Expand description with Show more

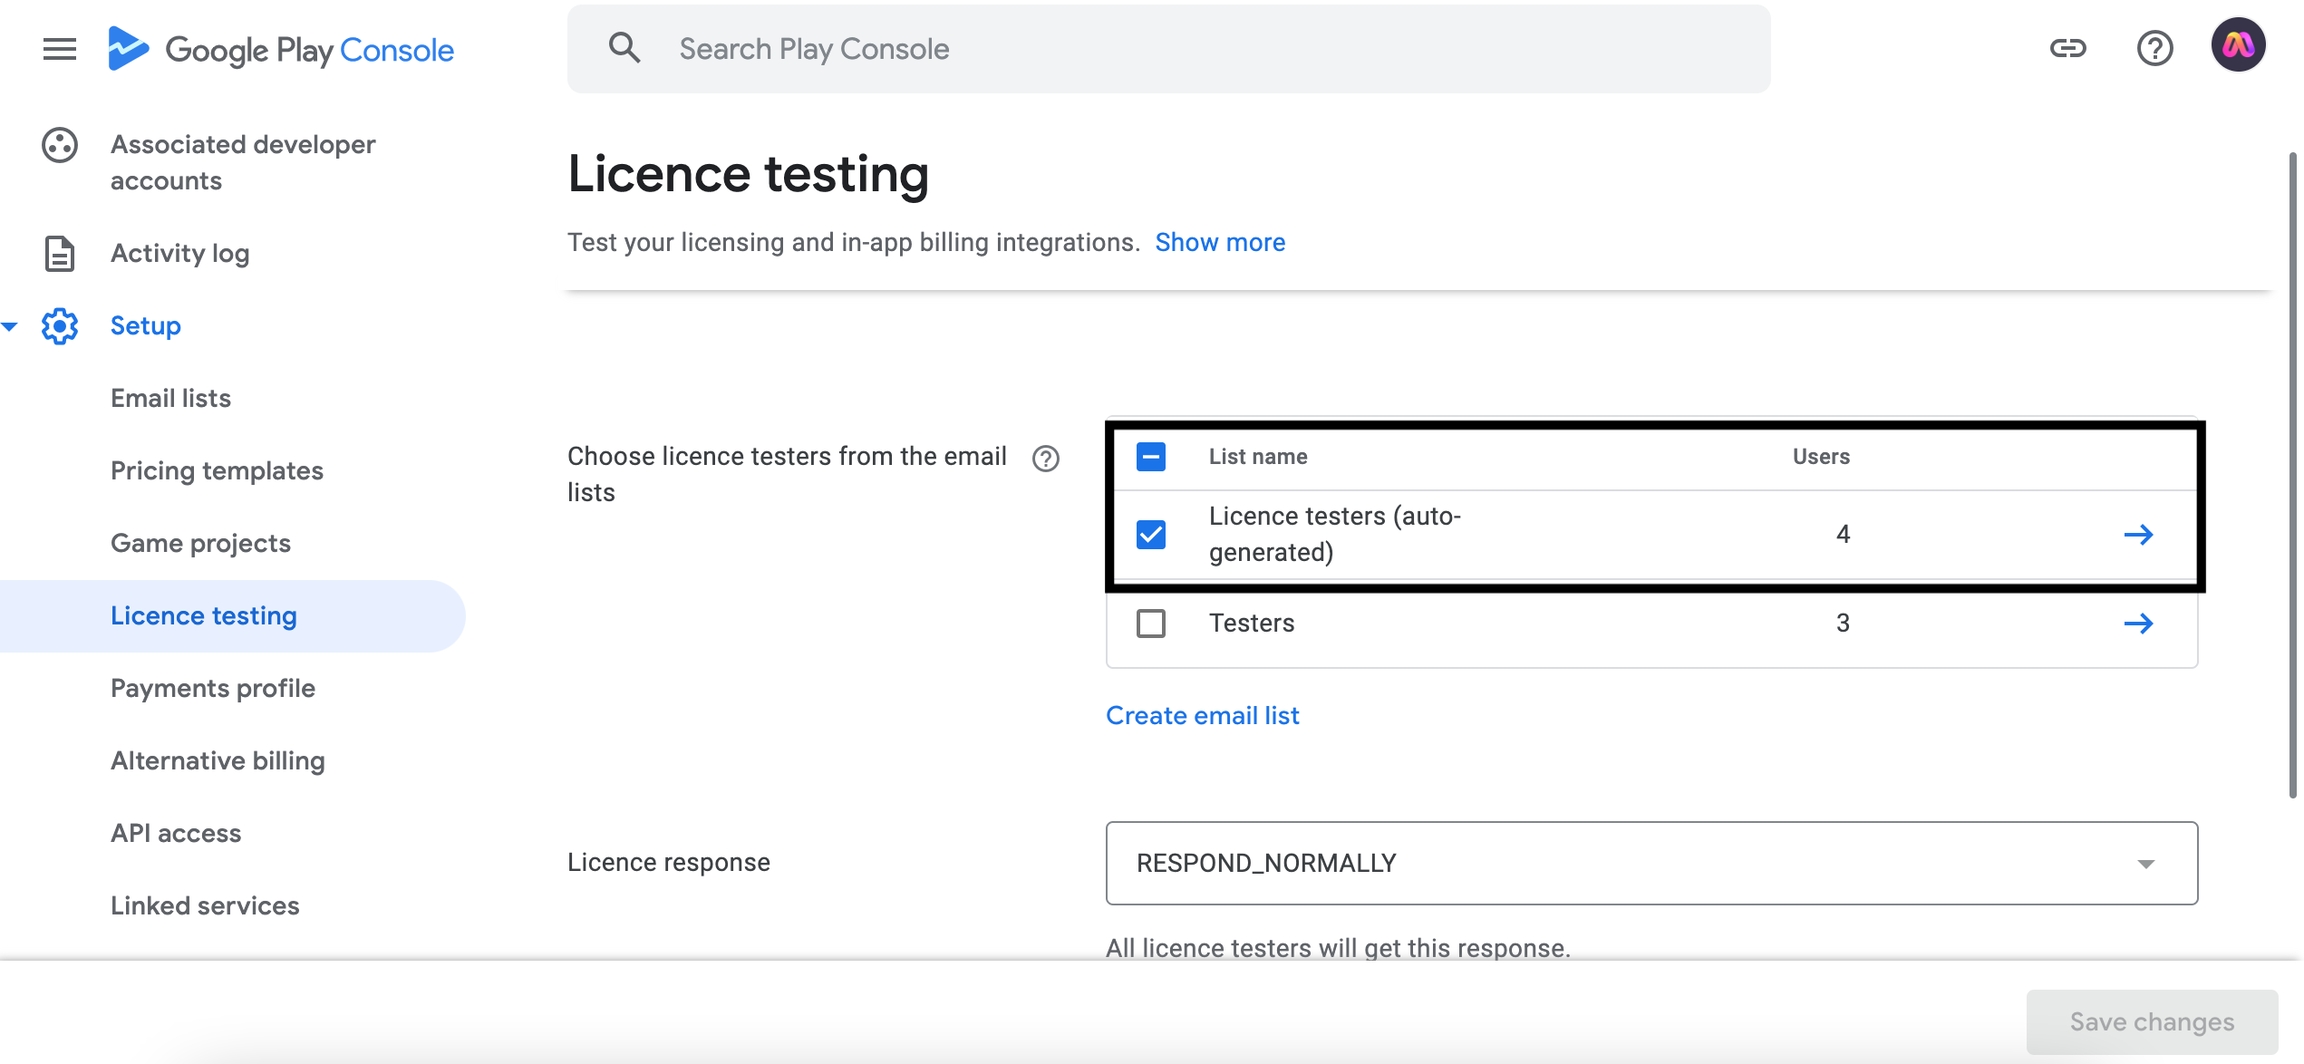(x=1219, y=242)
